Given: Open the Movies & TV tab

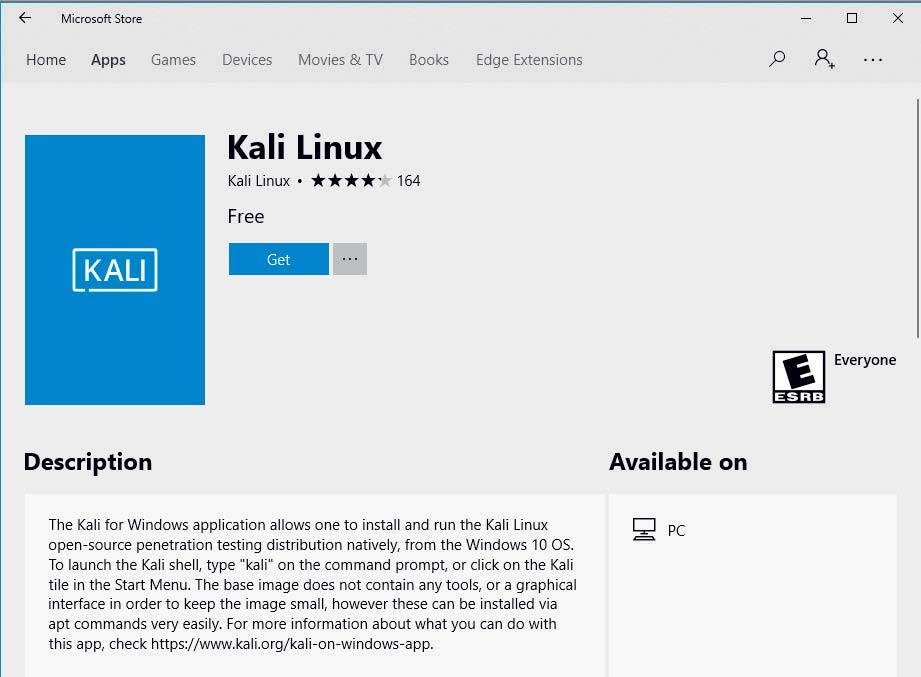Looking at the screenshot, I should tap(341, 60).
